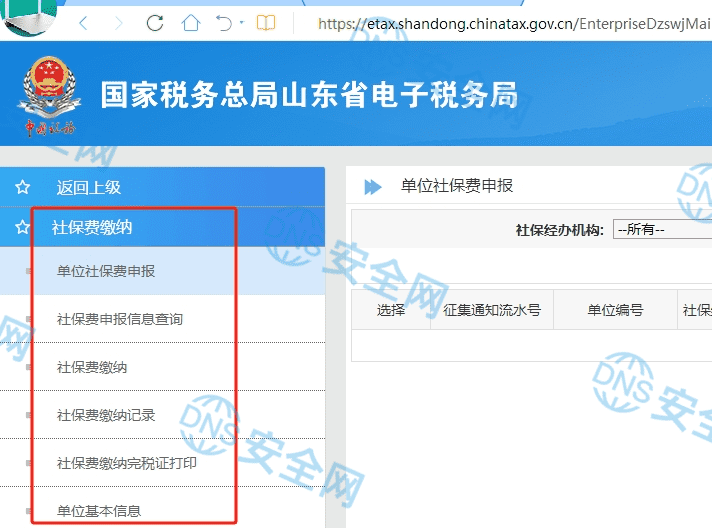Click the double-arrow icon before 单位社保费申报
Screen dimensions: 712x528
coord(373,187)
